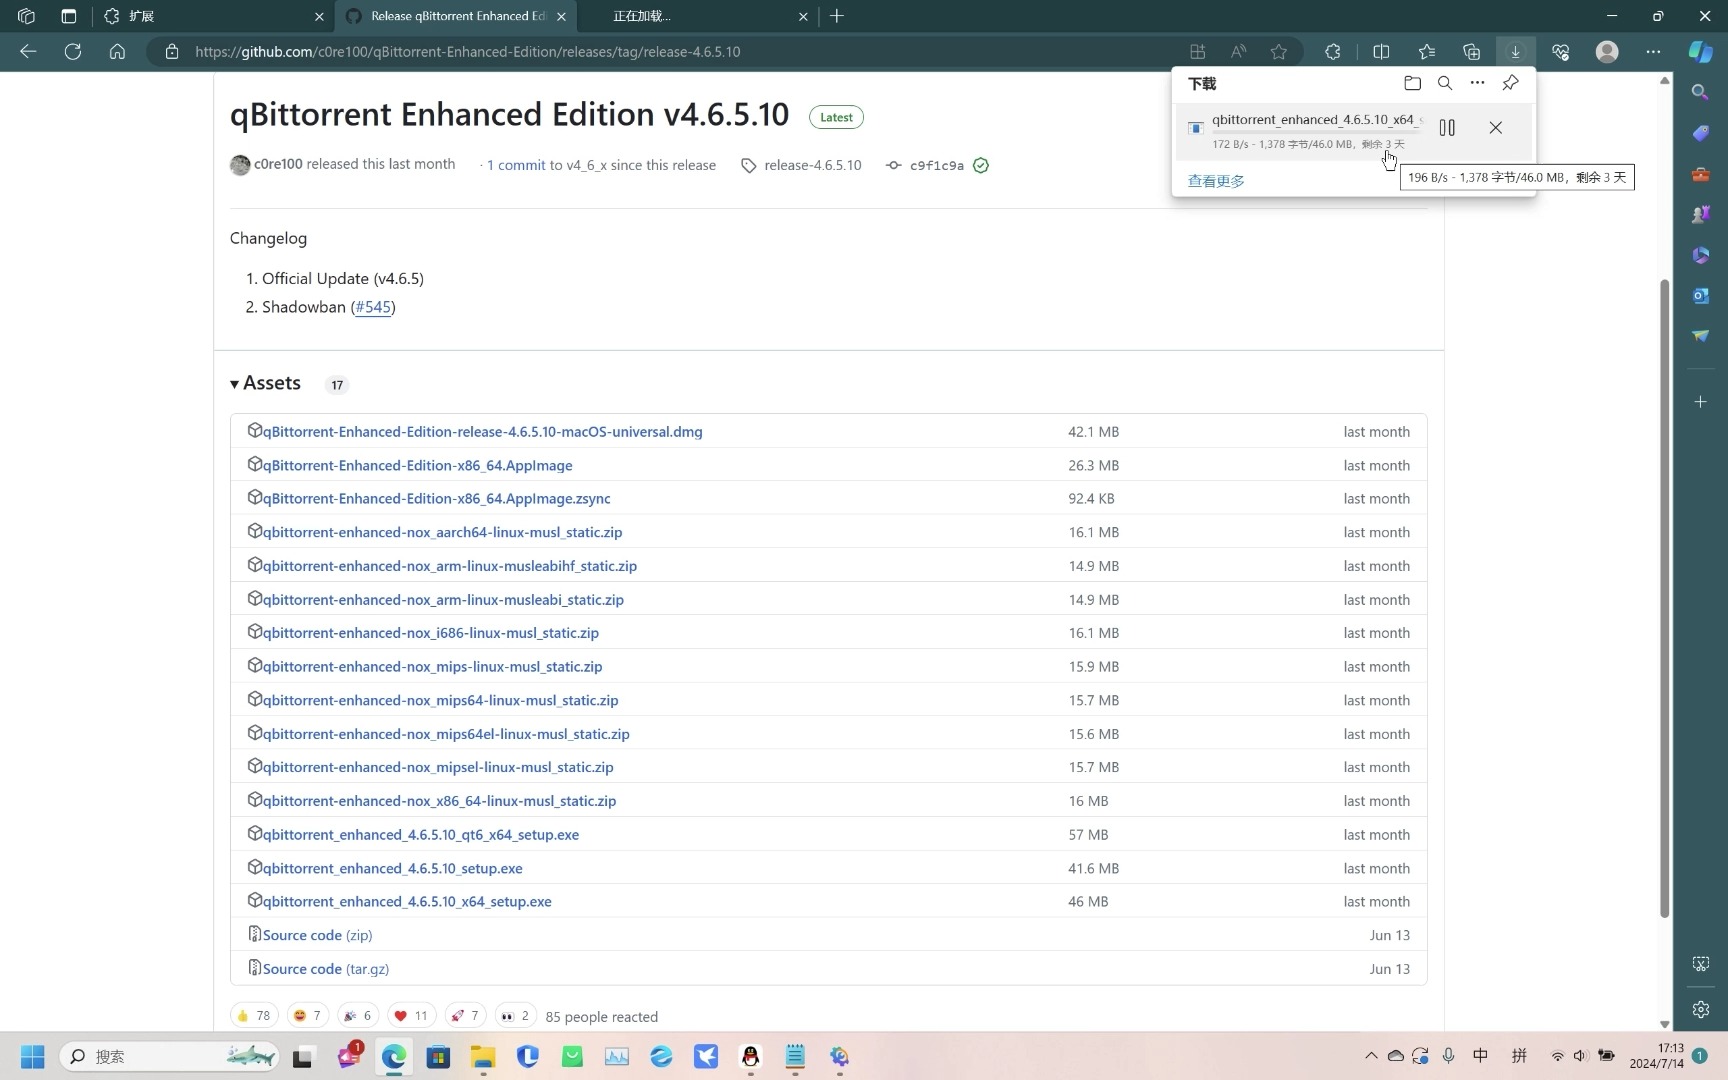Open the downloads folder icon

(x=1412, y=83)
